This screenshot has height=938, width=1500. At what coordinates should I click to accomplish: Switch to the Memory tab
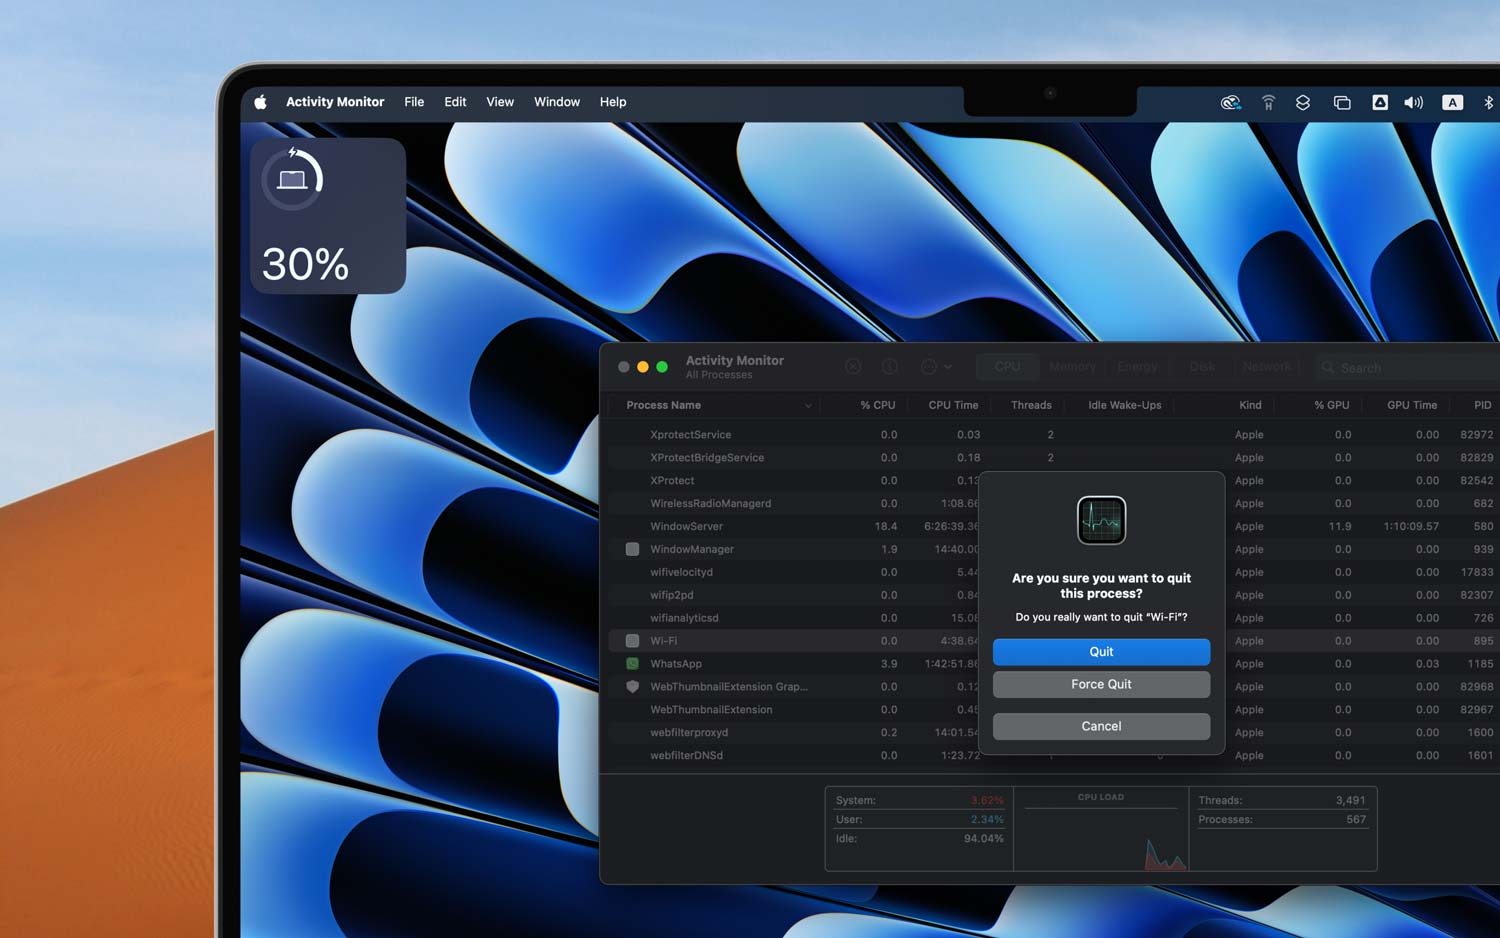tap(1071, 366)
